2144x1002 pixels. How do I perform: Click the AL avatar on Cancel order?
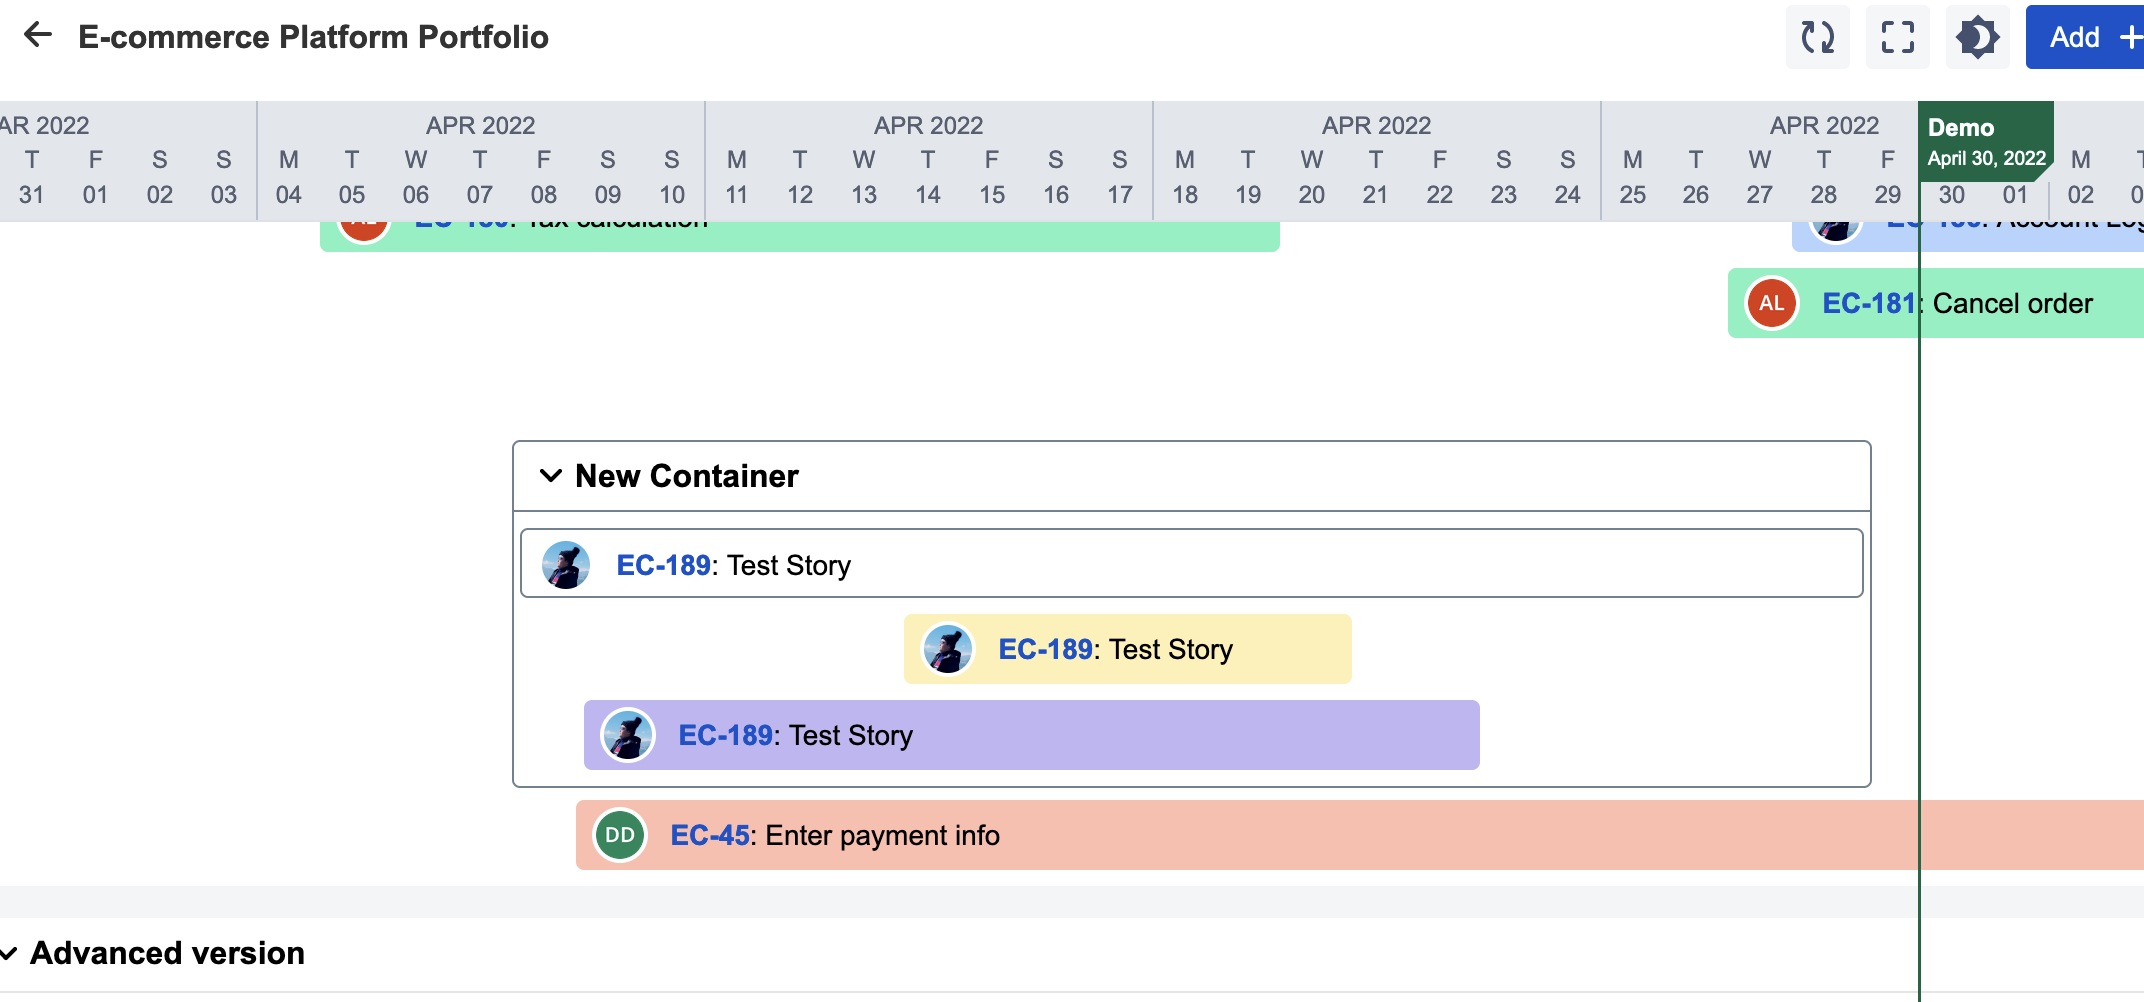coord(1771,304)
